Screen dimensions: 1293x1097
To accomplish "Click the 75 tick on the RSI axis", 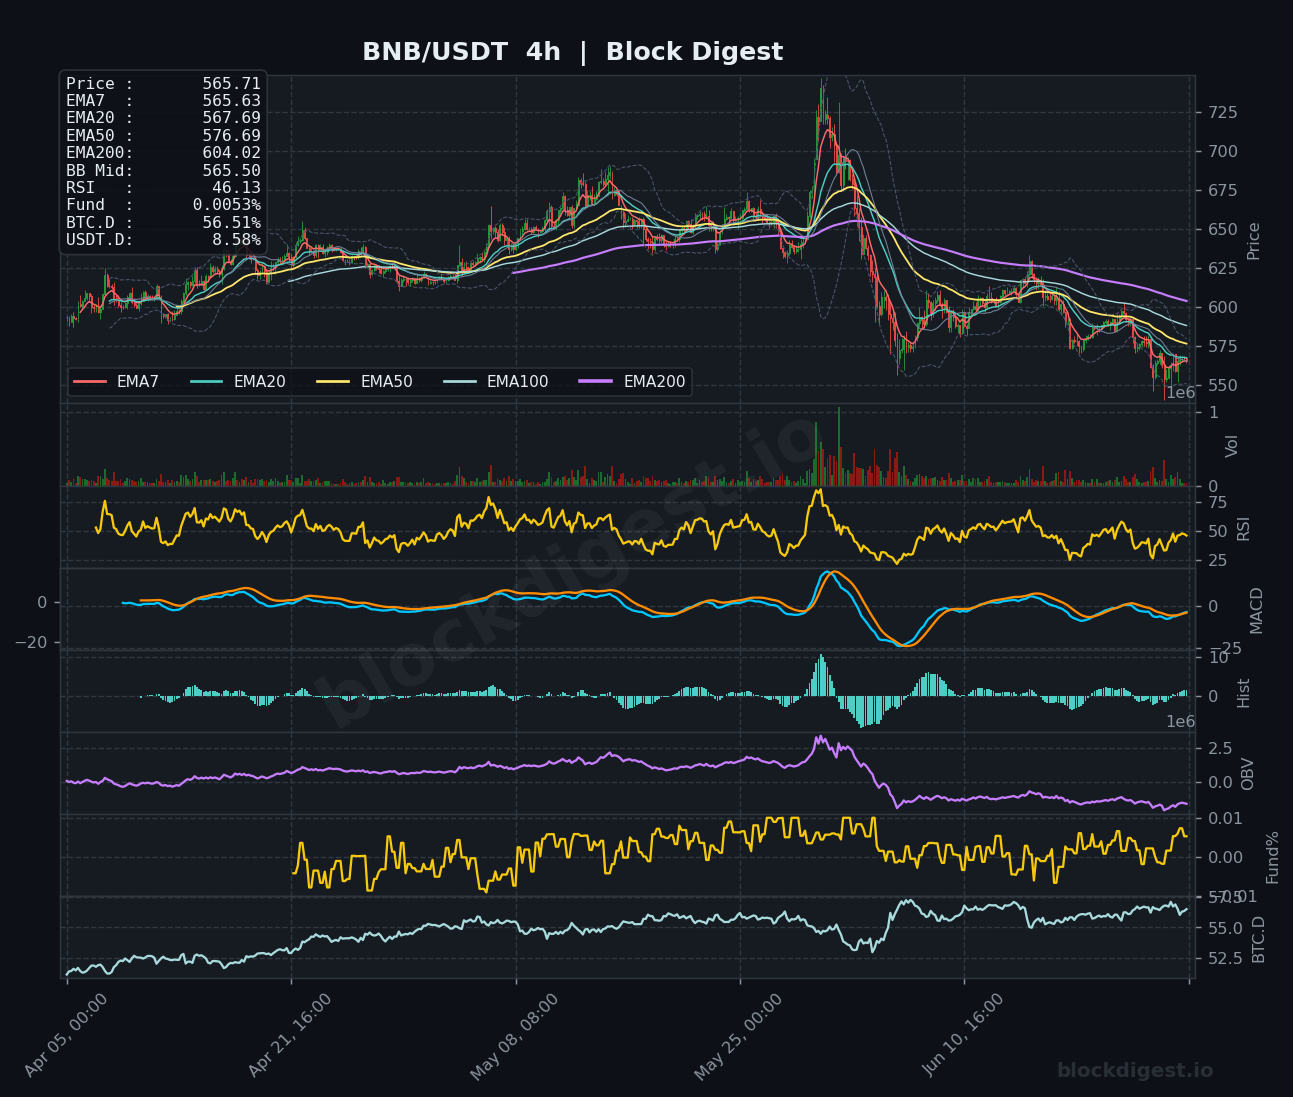I will 1217,502.
